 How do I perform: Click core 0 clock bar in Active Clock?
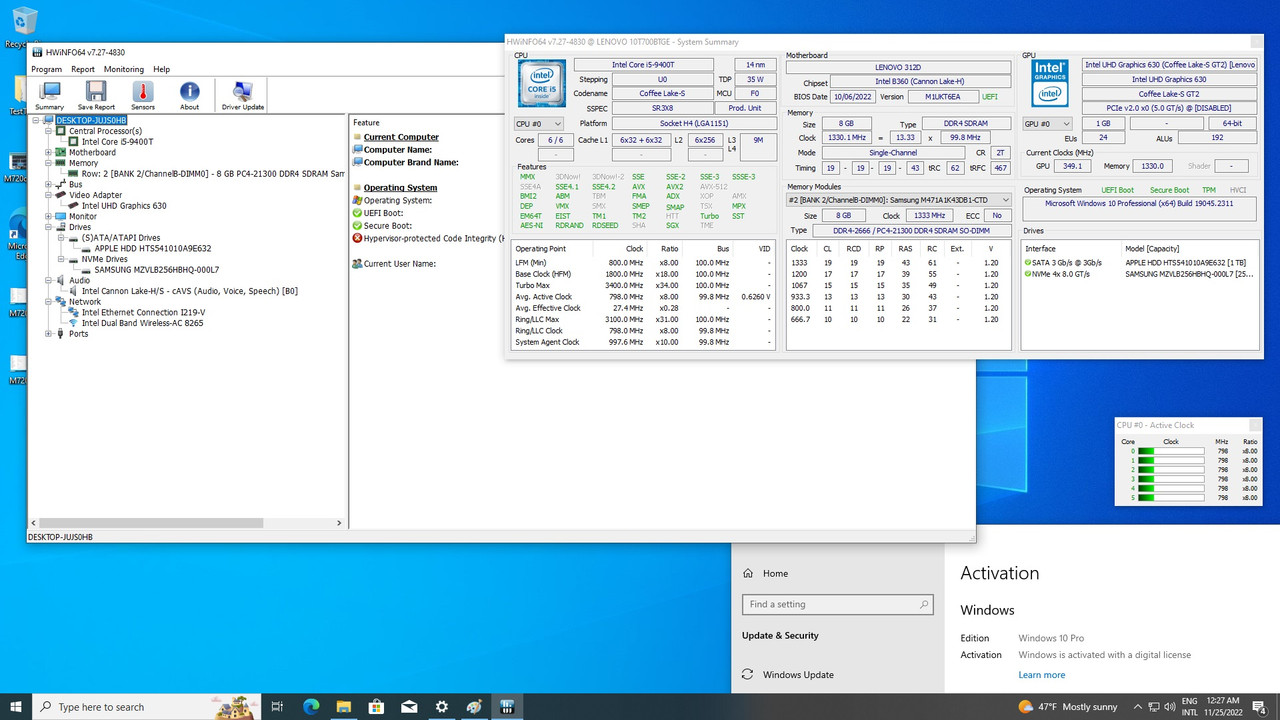(1172, 452)
